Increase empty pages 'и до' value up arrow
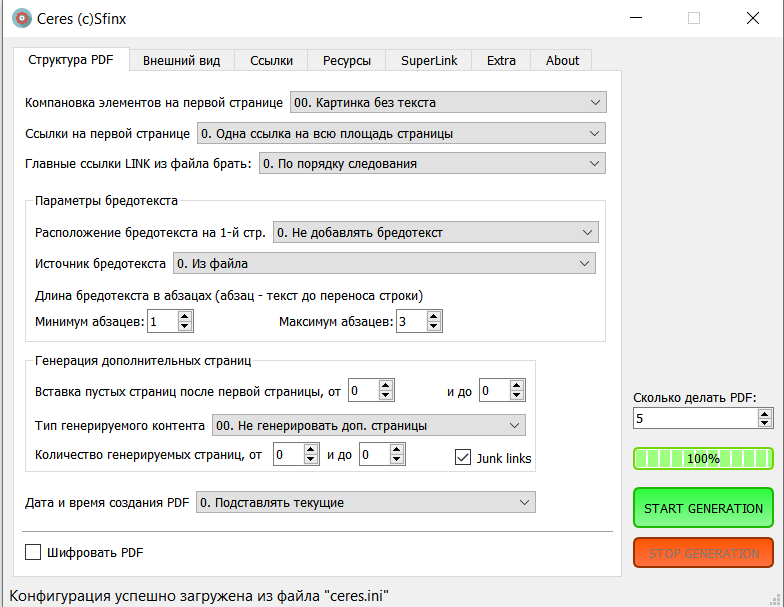Image resolution: width=784 pixels, height=607 pixels. (x=516, y=385)
